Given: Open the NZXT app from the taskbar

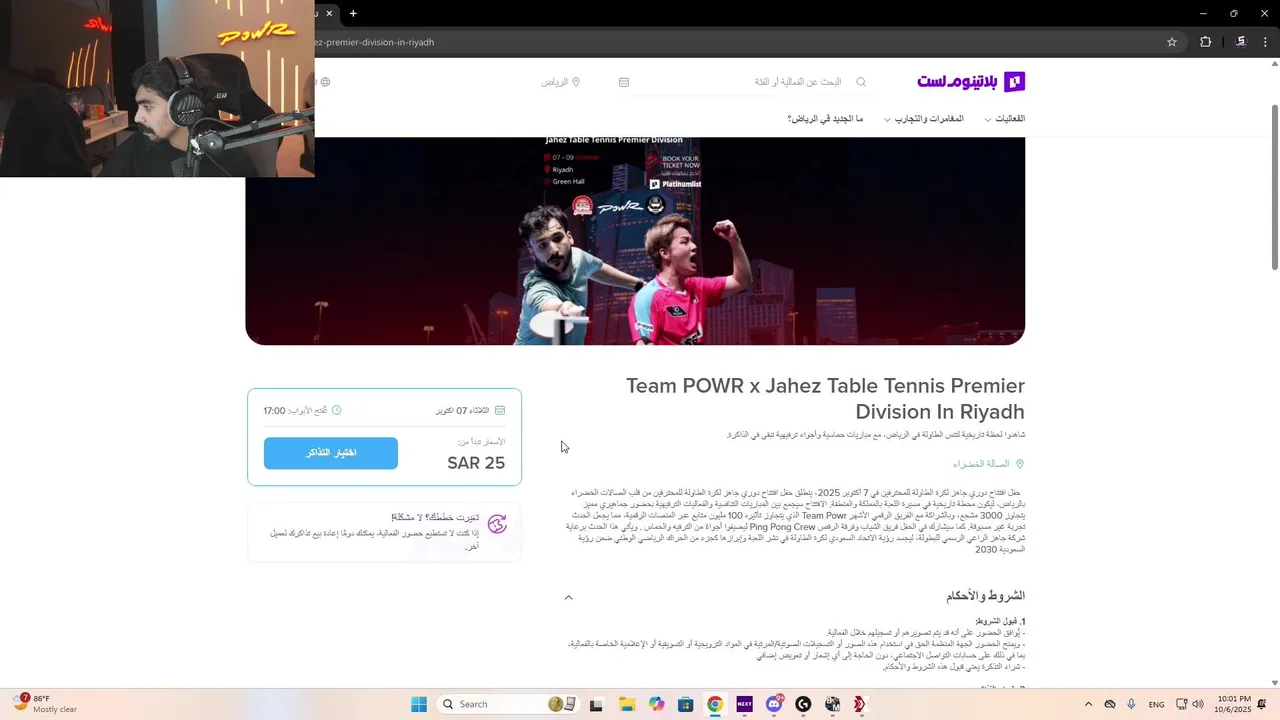Looking at the screenshot, I should [x=744, y=704].
